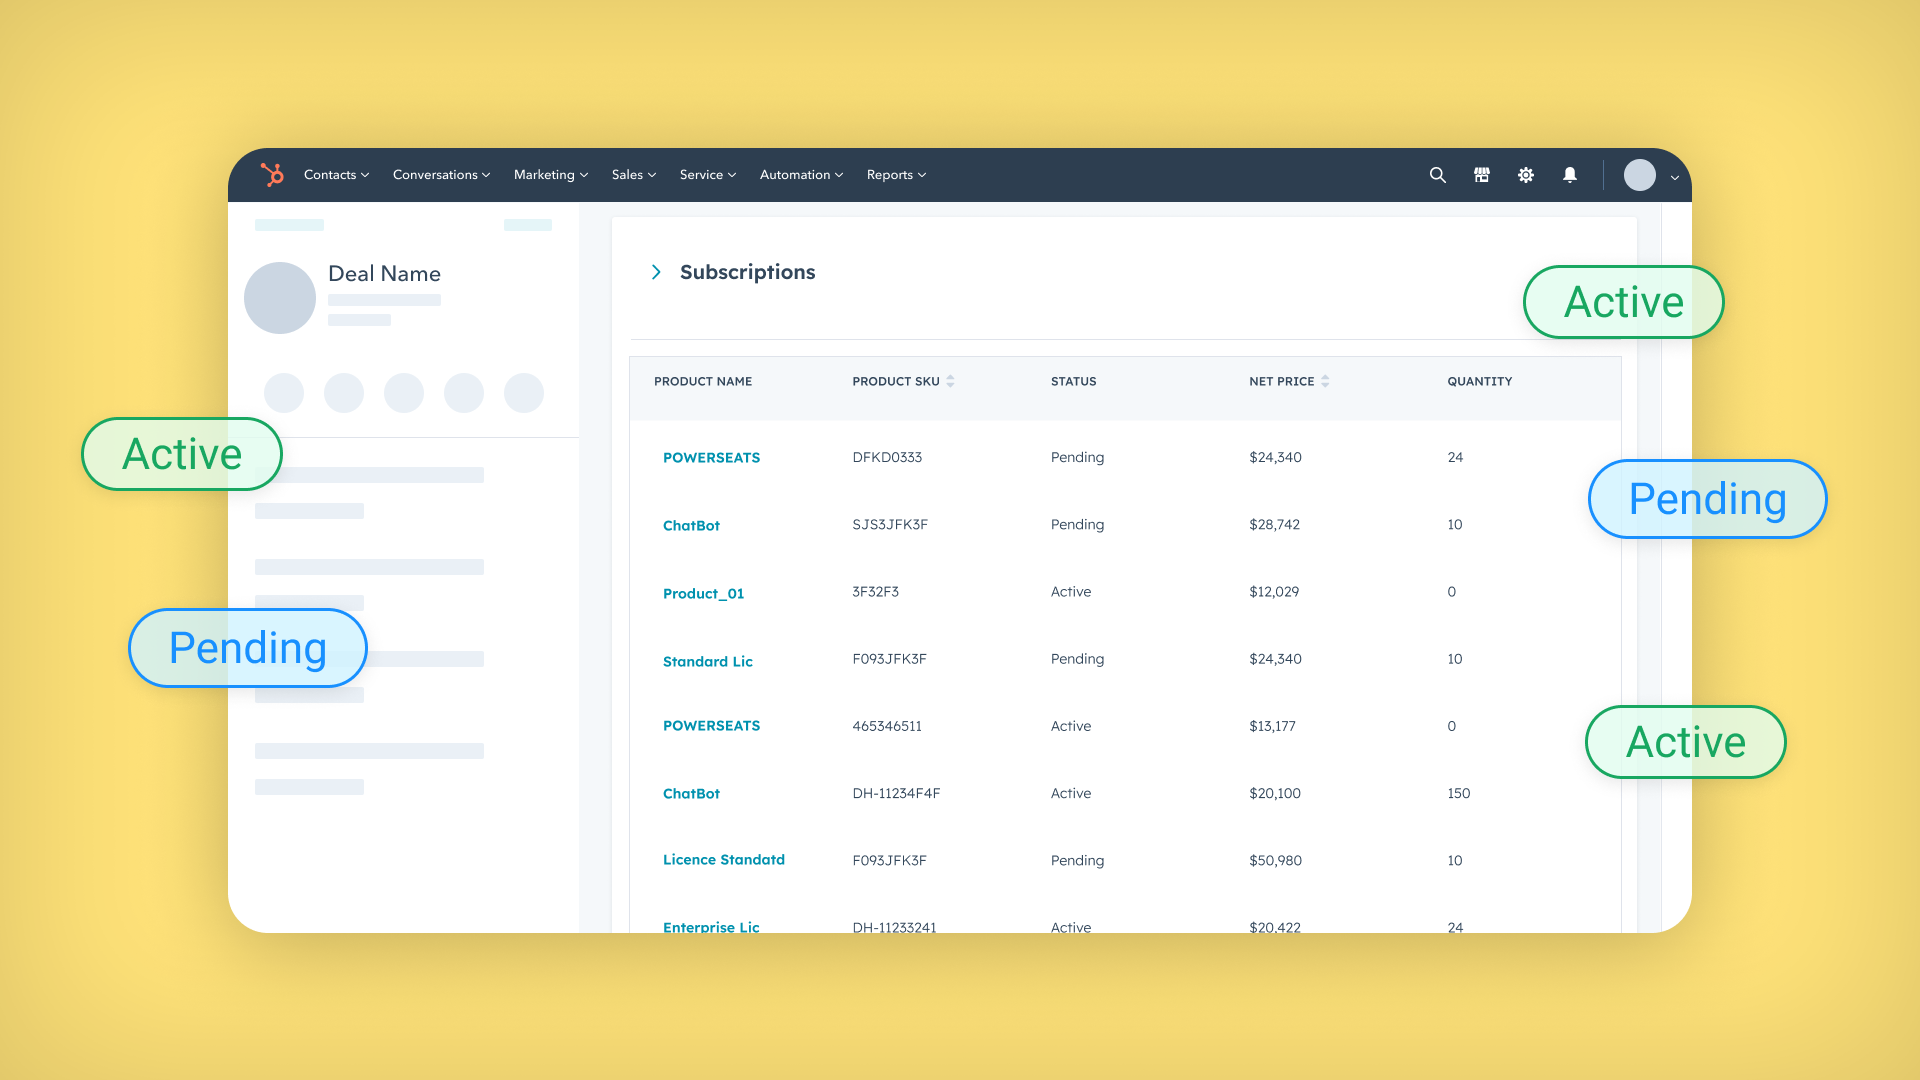Viewport: 1920px width, 1080px height.
Task: Open the Marketing menu
Action: 550,175
